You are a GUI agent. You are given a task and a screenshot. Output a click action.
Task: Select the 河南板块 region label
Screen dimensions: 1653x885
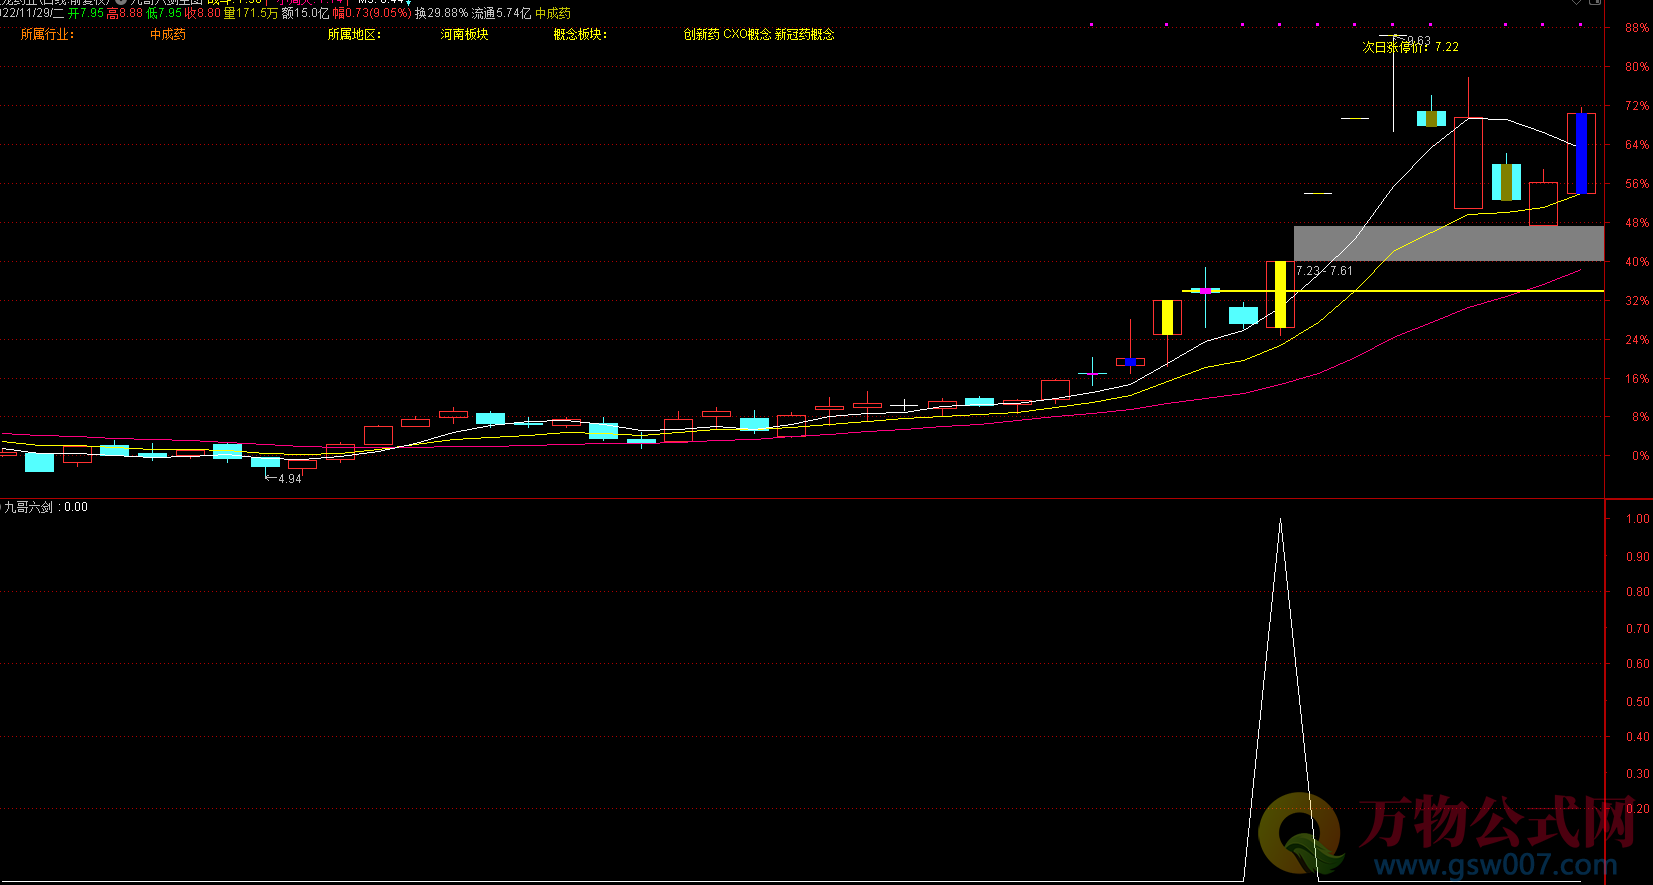click(x=464, y=34)
